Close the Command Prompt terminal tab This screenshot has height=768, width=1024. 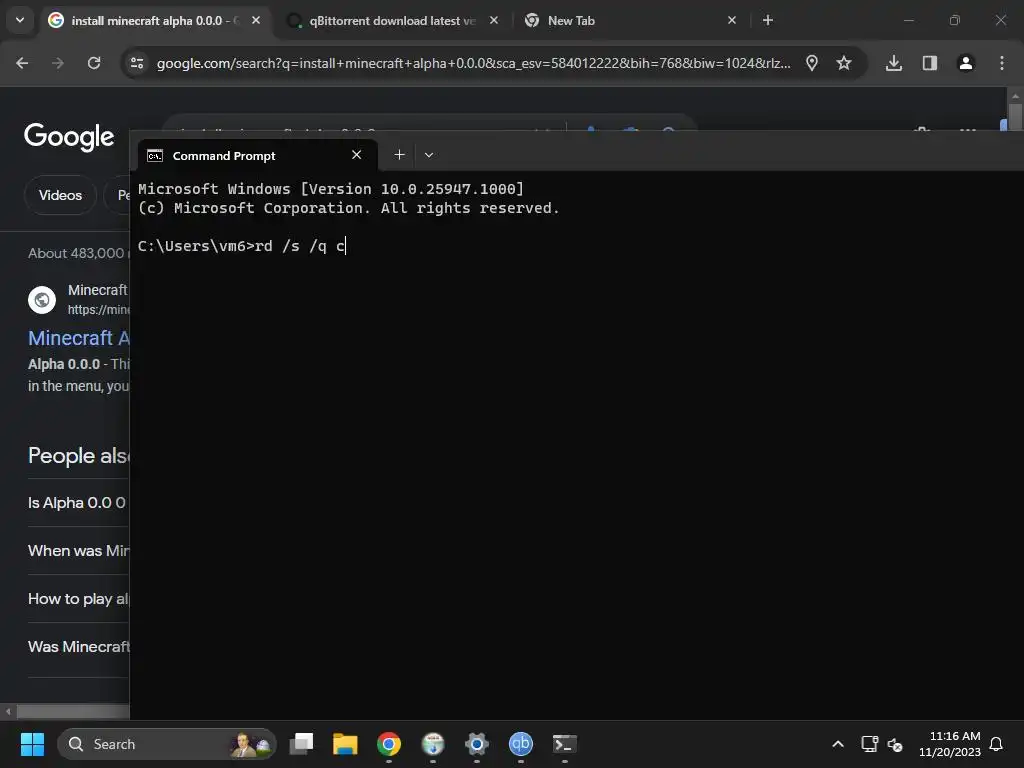357,155
